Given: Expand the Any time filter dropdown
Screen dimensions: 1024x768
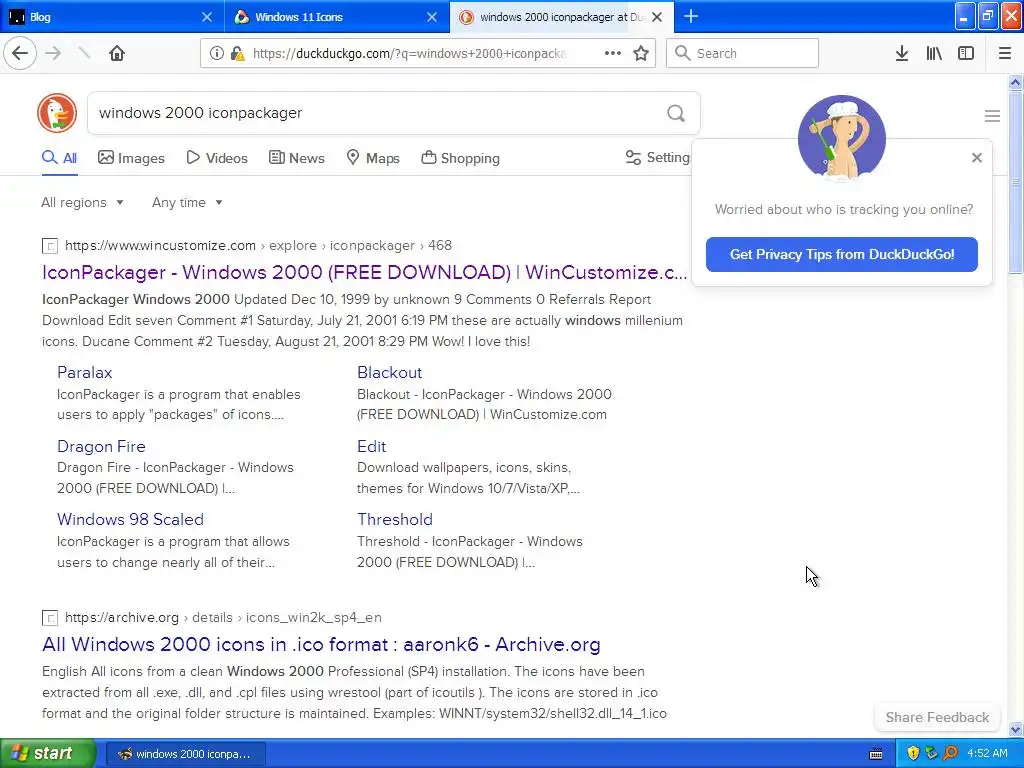Looking at the screenshot, I should click(187, 202).
